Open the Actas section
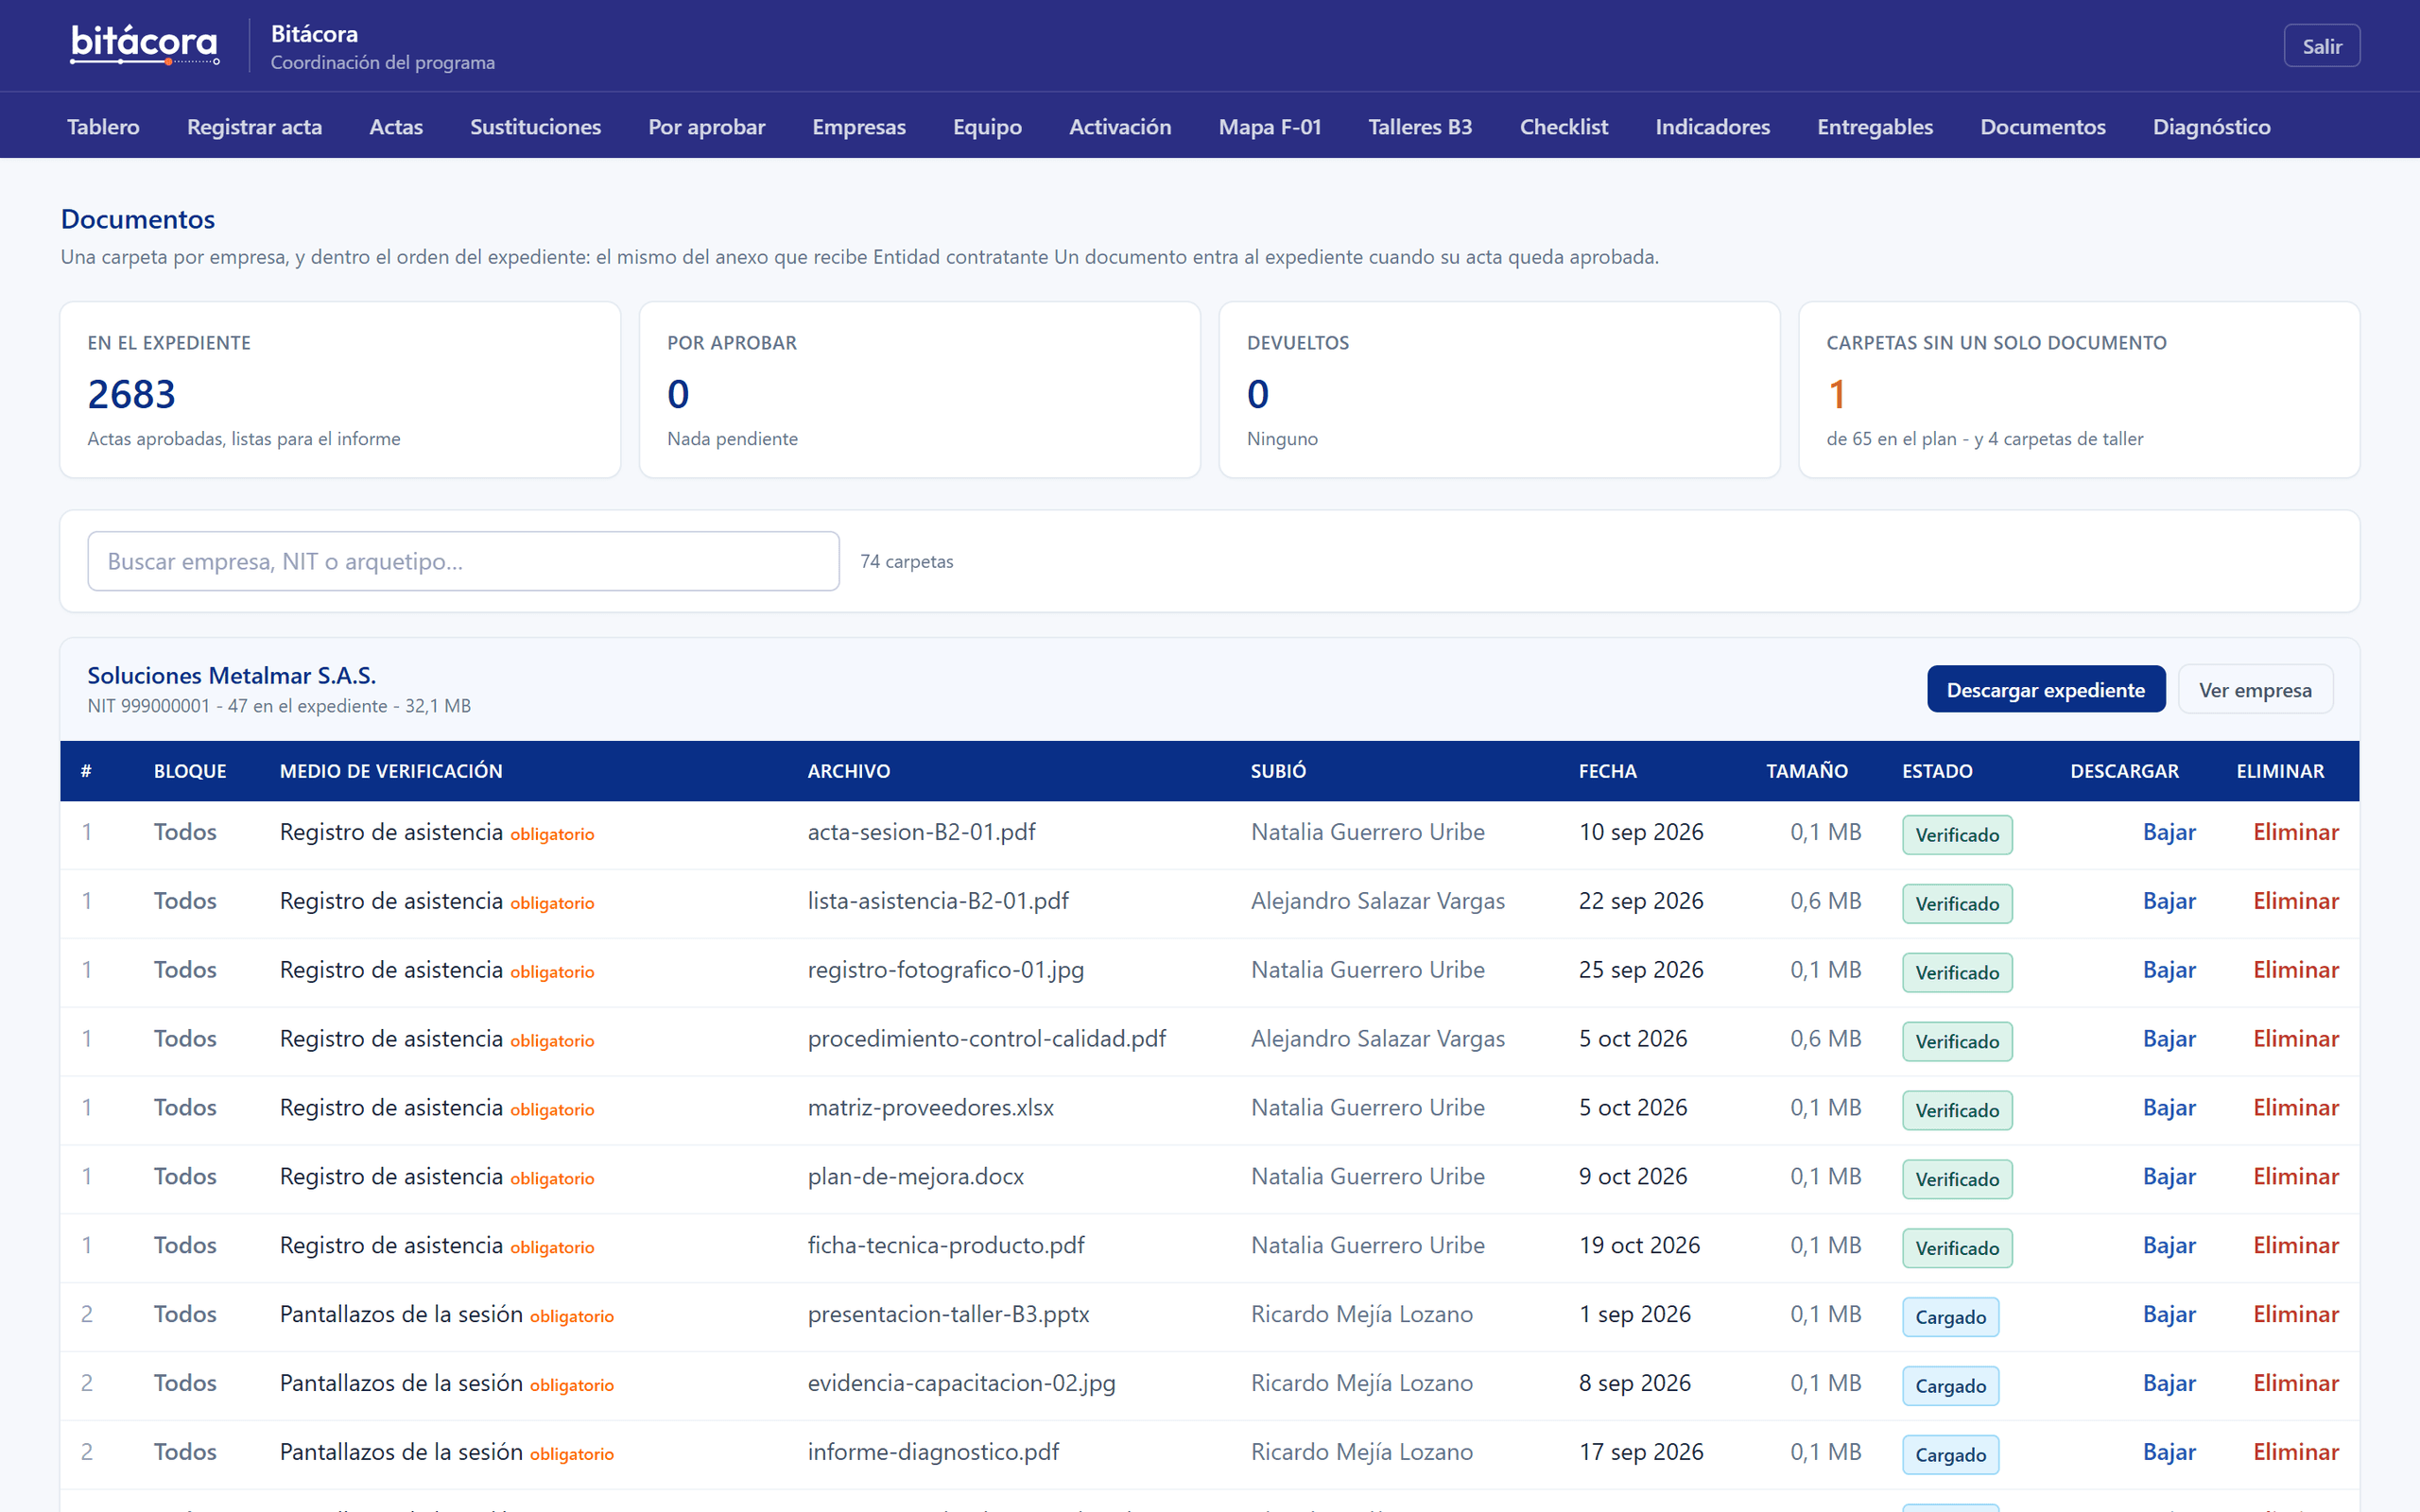 pyautogui.click(x=396, y=127)
